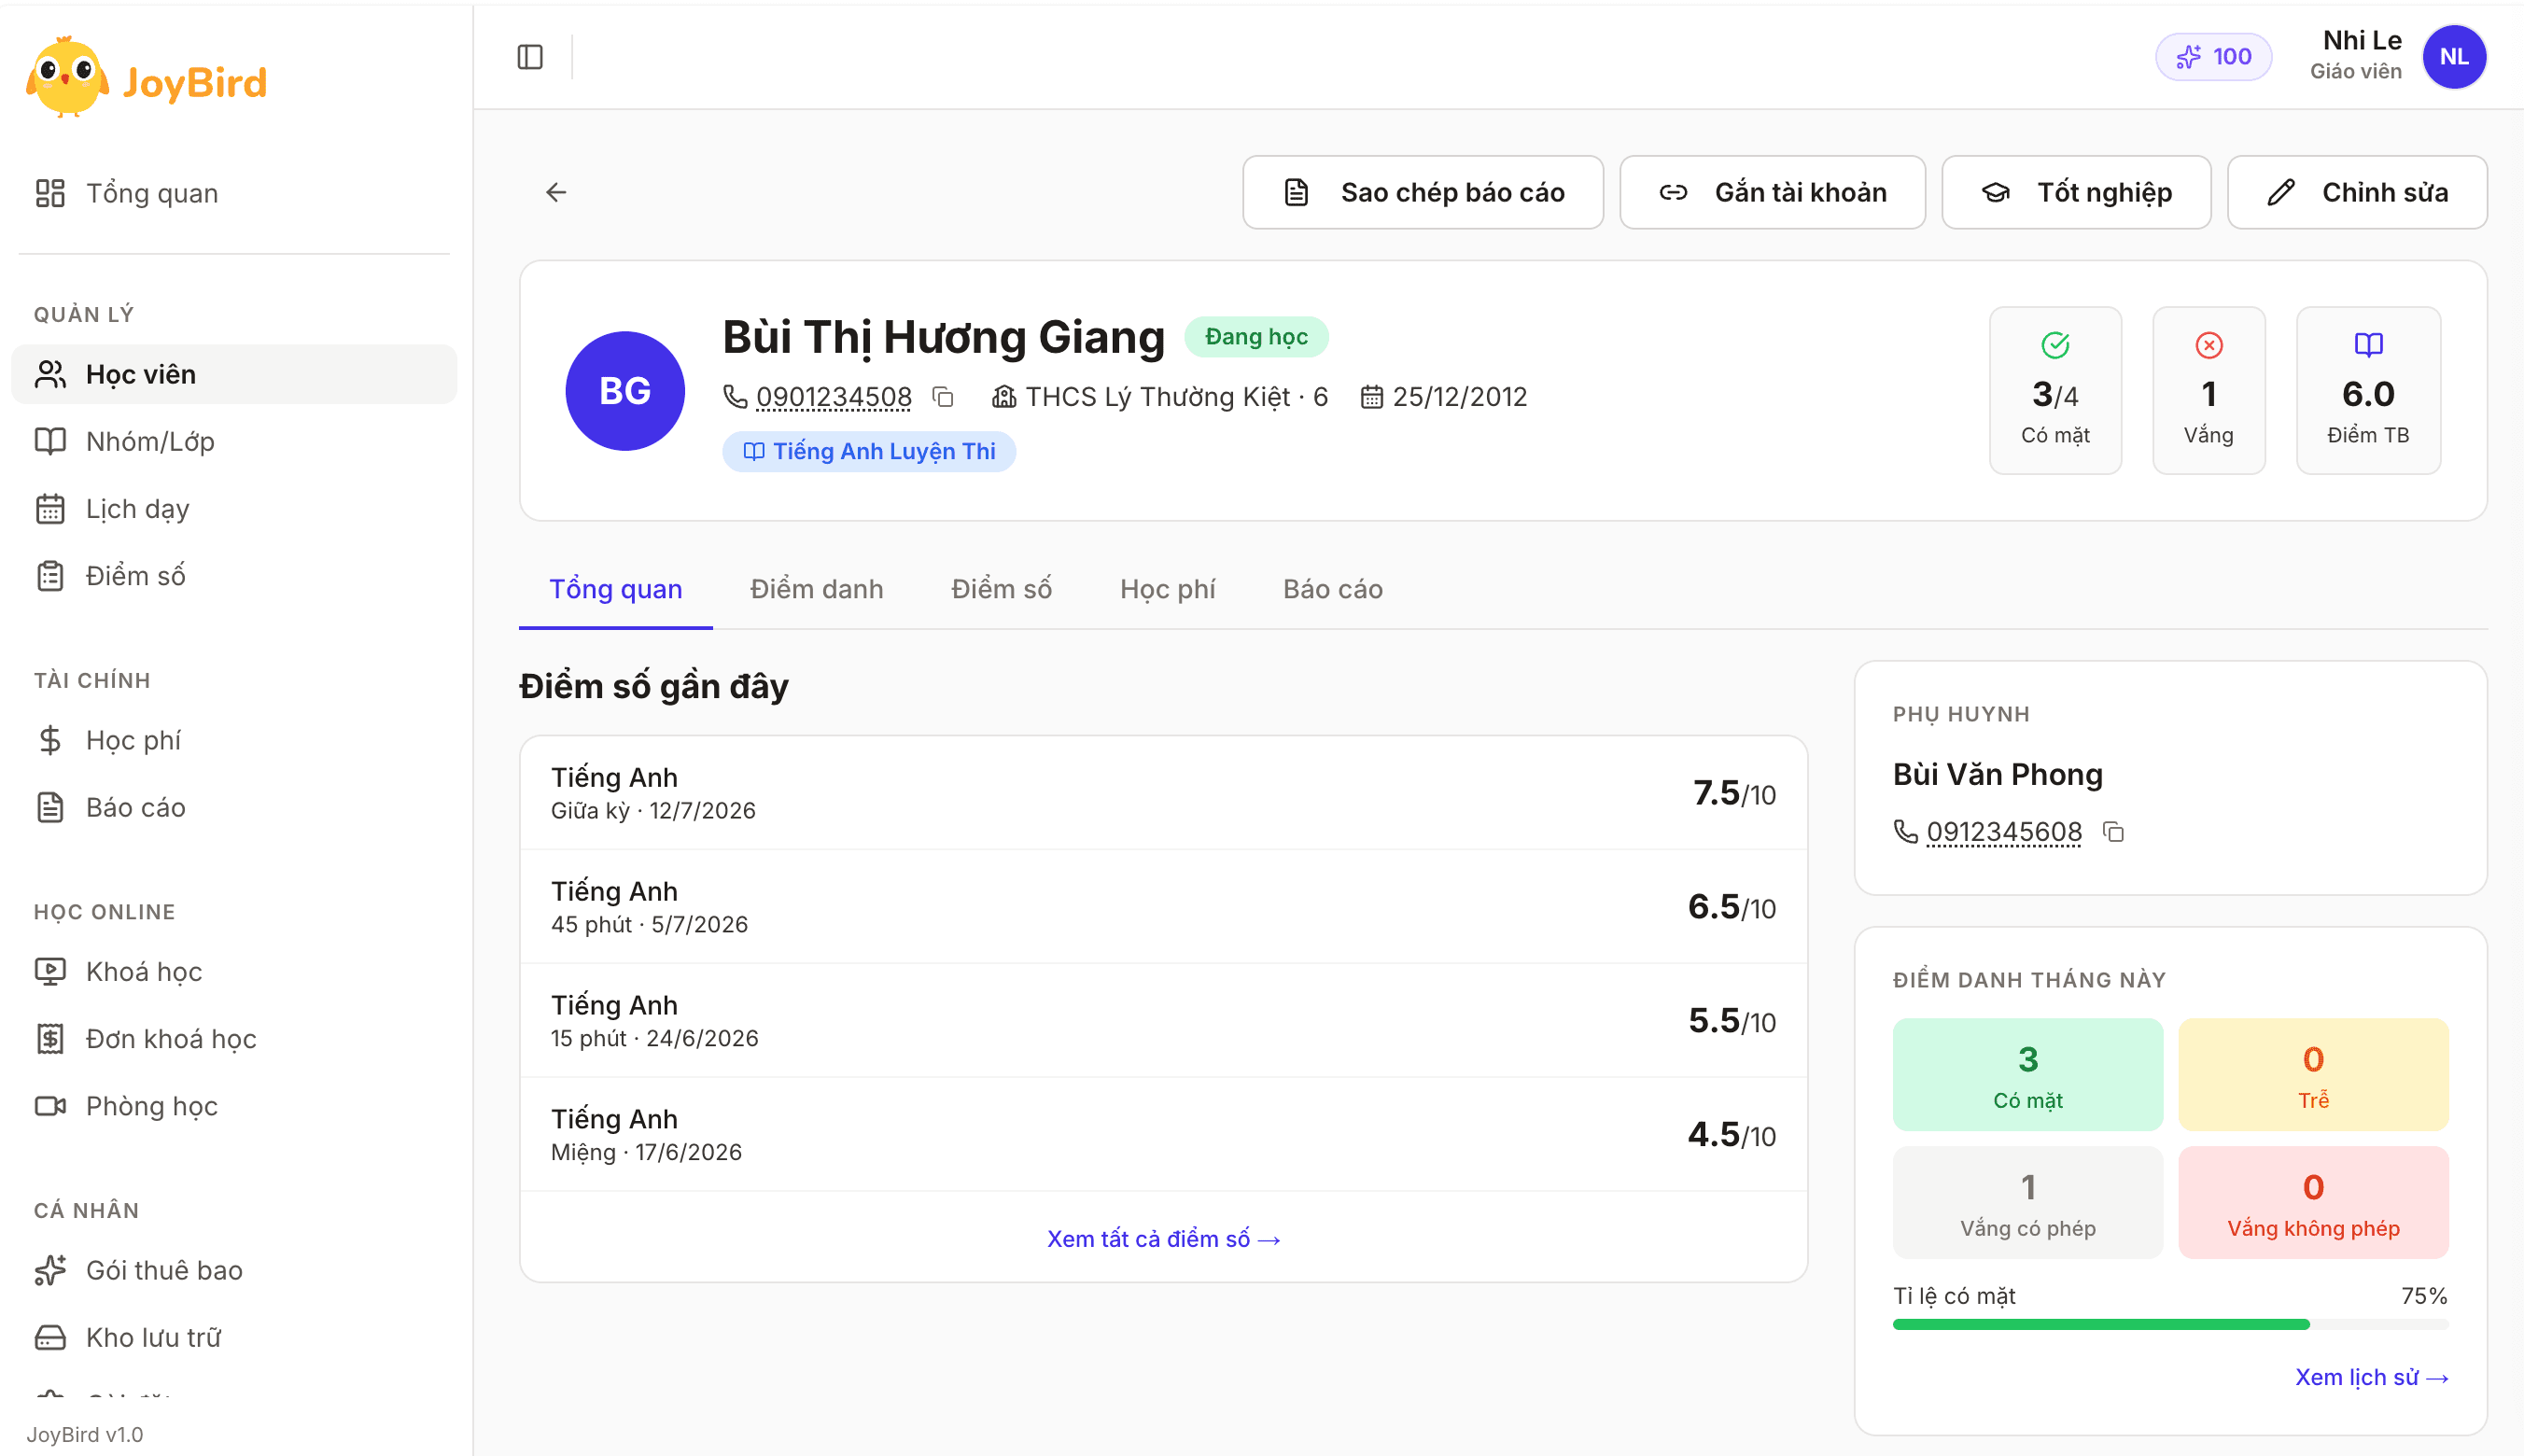Screen dimensions: 2524x1456
Task: Click parent phone number 0912345608
Action: click(x=2004, y=832)
